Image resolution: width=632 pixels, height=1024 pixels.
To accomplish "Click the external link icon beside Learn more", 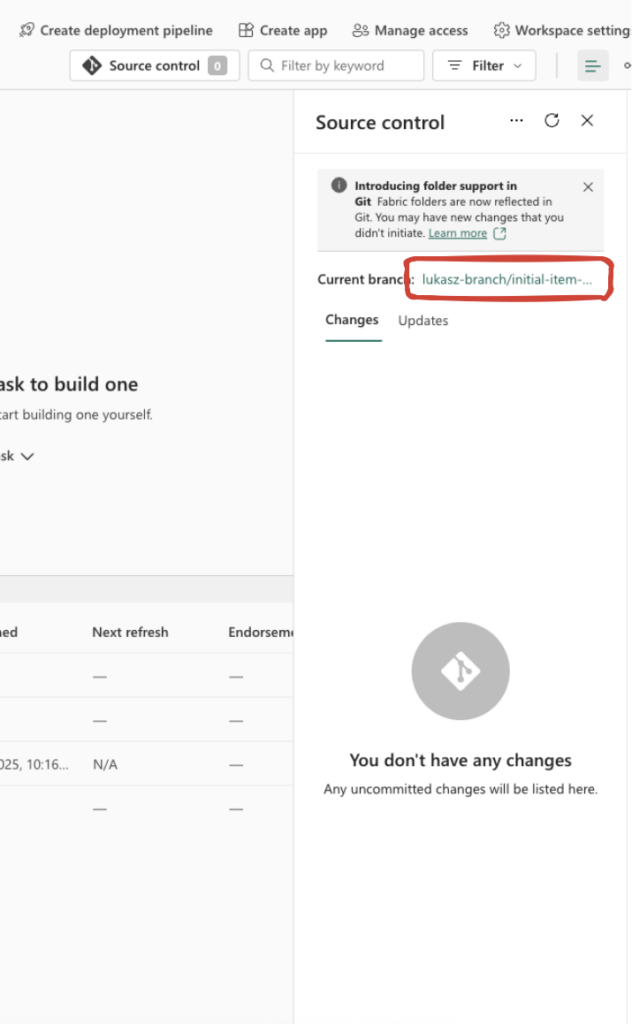I will pyautogui.click(x=500, y=233).
